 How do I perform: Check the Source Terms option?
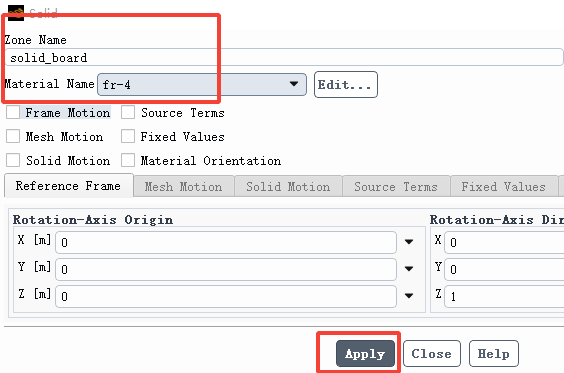pyautogui.click(x=128, y=113)
